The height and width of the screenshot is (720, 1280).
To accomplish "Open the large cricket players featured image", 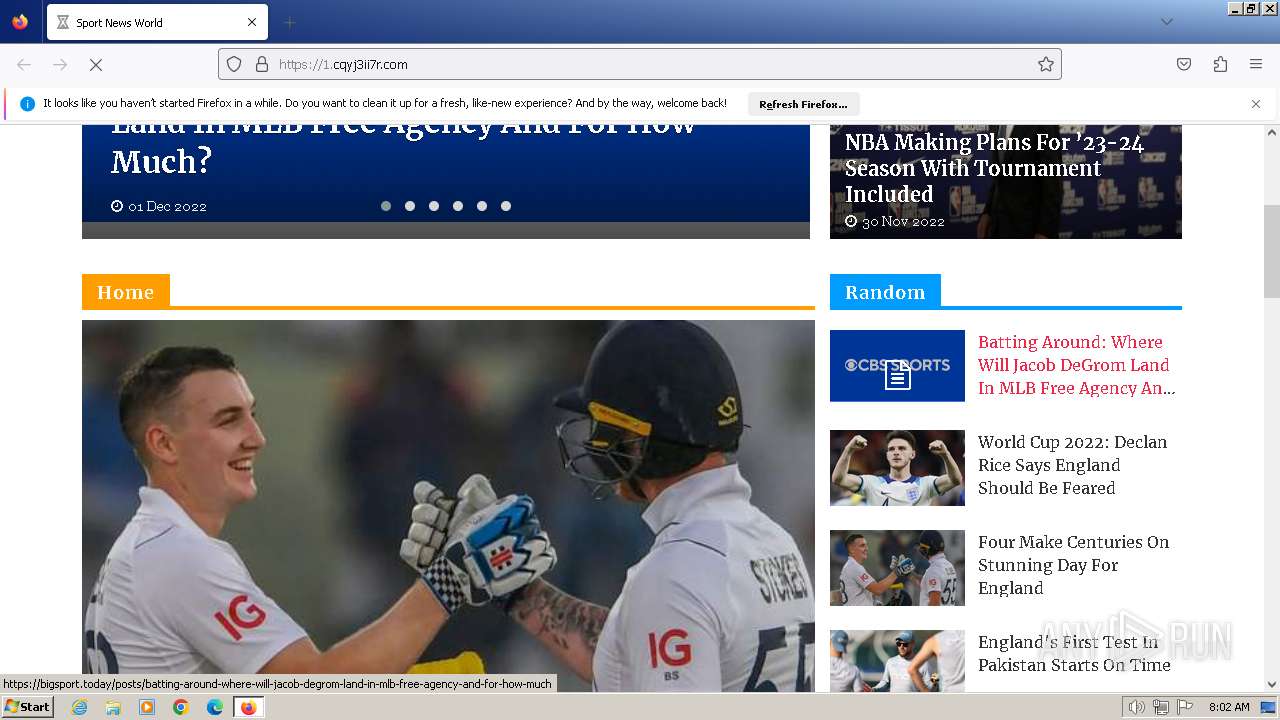I will [x=448, y=506].
